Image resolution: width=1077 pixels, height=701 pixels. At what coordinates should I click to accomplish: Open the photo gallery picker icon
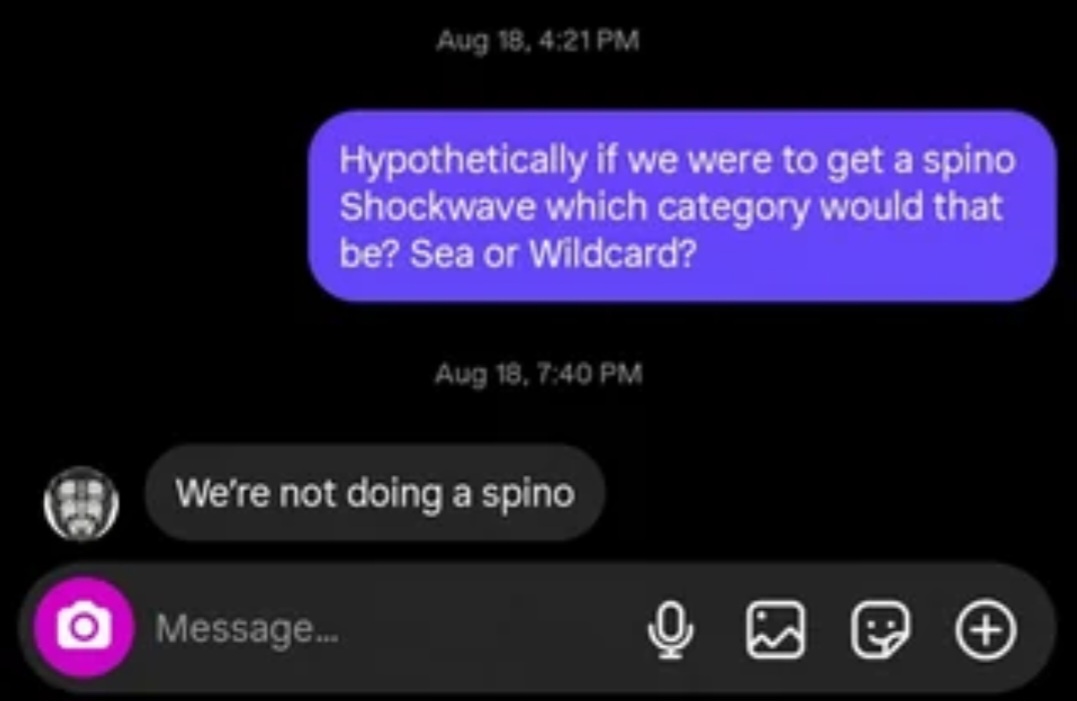pos(775,629)
